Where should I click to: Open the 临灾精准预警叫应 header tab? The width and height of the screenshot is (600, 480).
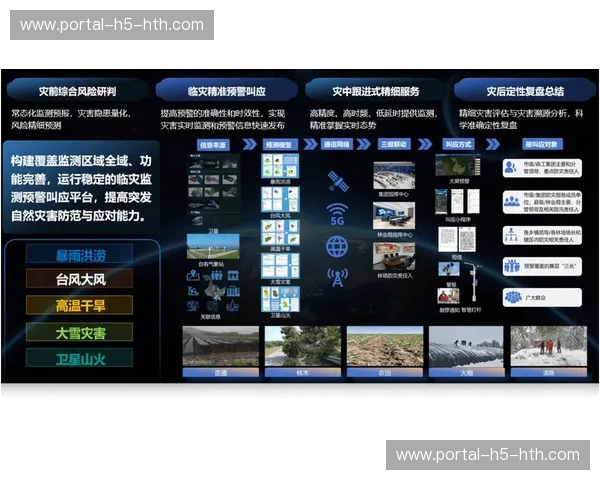[227, 91]
